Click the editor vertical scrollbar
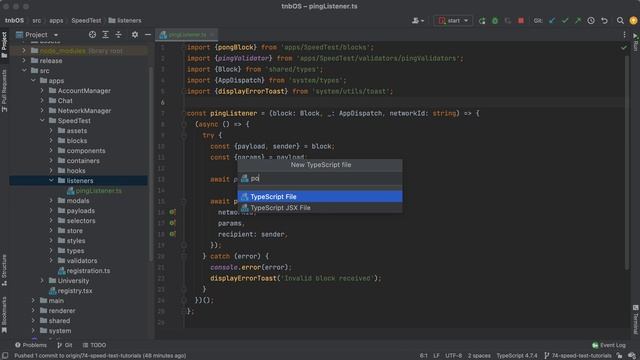640x360 pixels. pyautogui.click(x=627, y=162)
